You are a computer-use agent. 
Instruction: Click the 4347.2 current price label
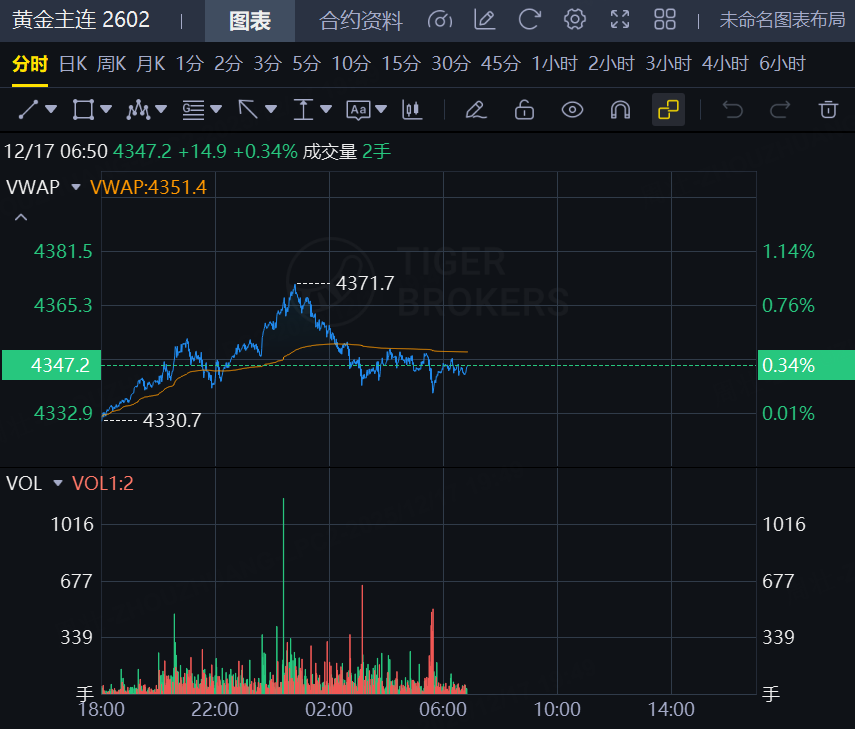(x=60, y=366)
